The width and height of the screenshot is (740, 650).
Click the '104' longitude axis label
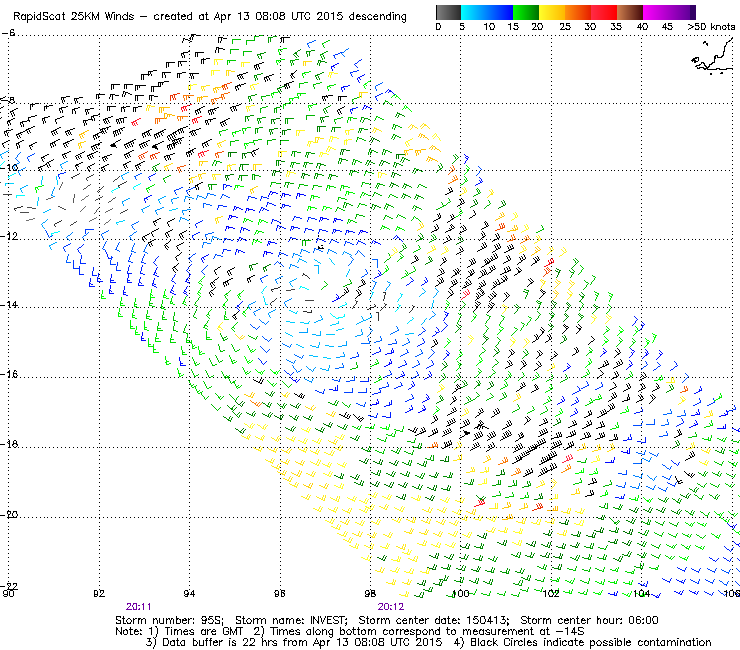tap(642, 593)
